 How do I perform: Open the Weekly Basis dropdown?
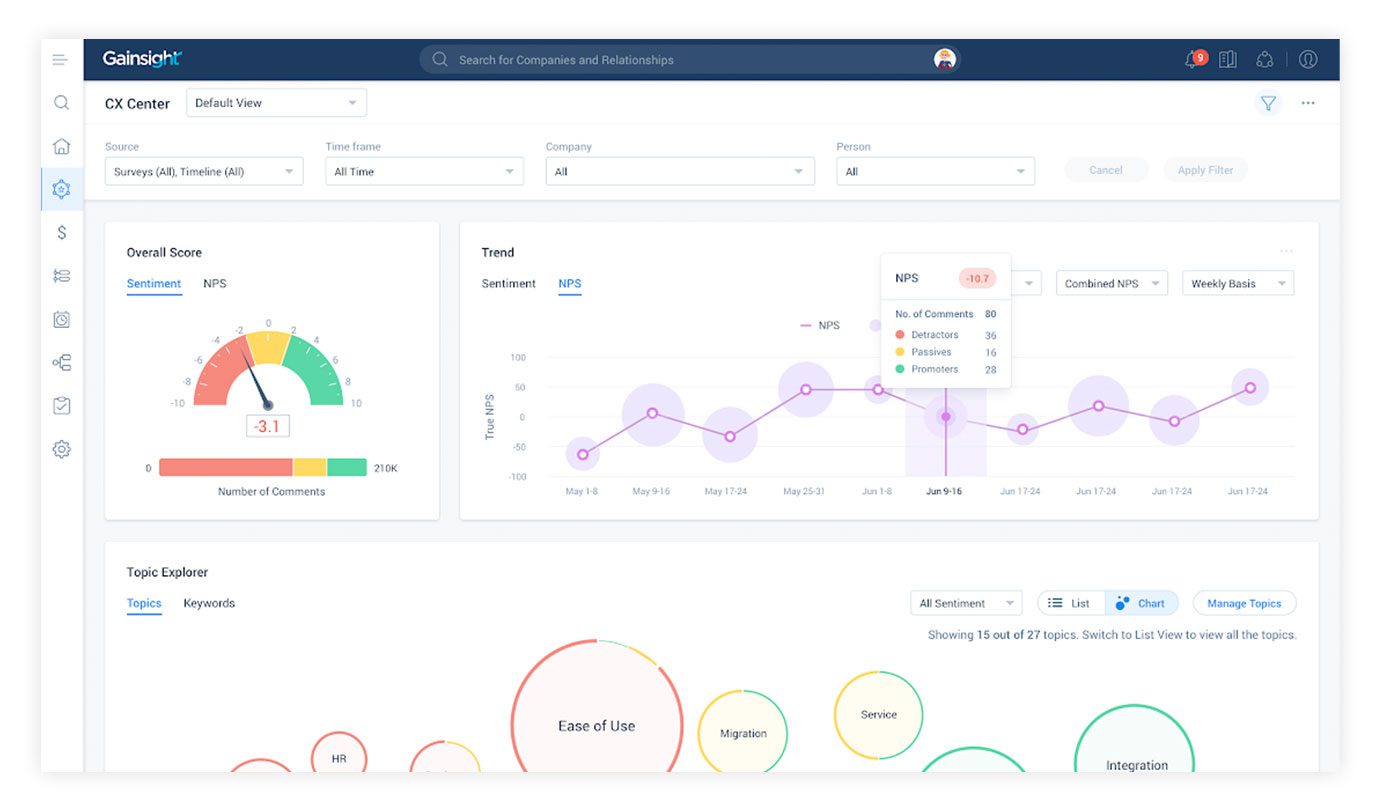tap(1237, 284)
